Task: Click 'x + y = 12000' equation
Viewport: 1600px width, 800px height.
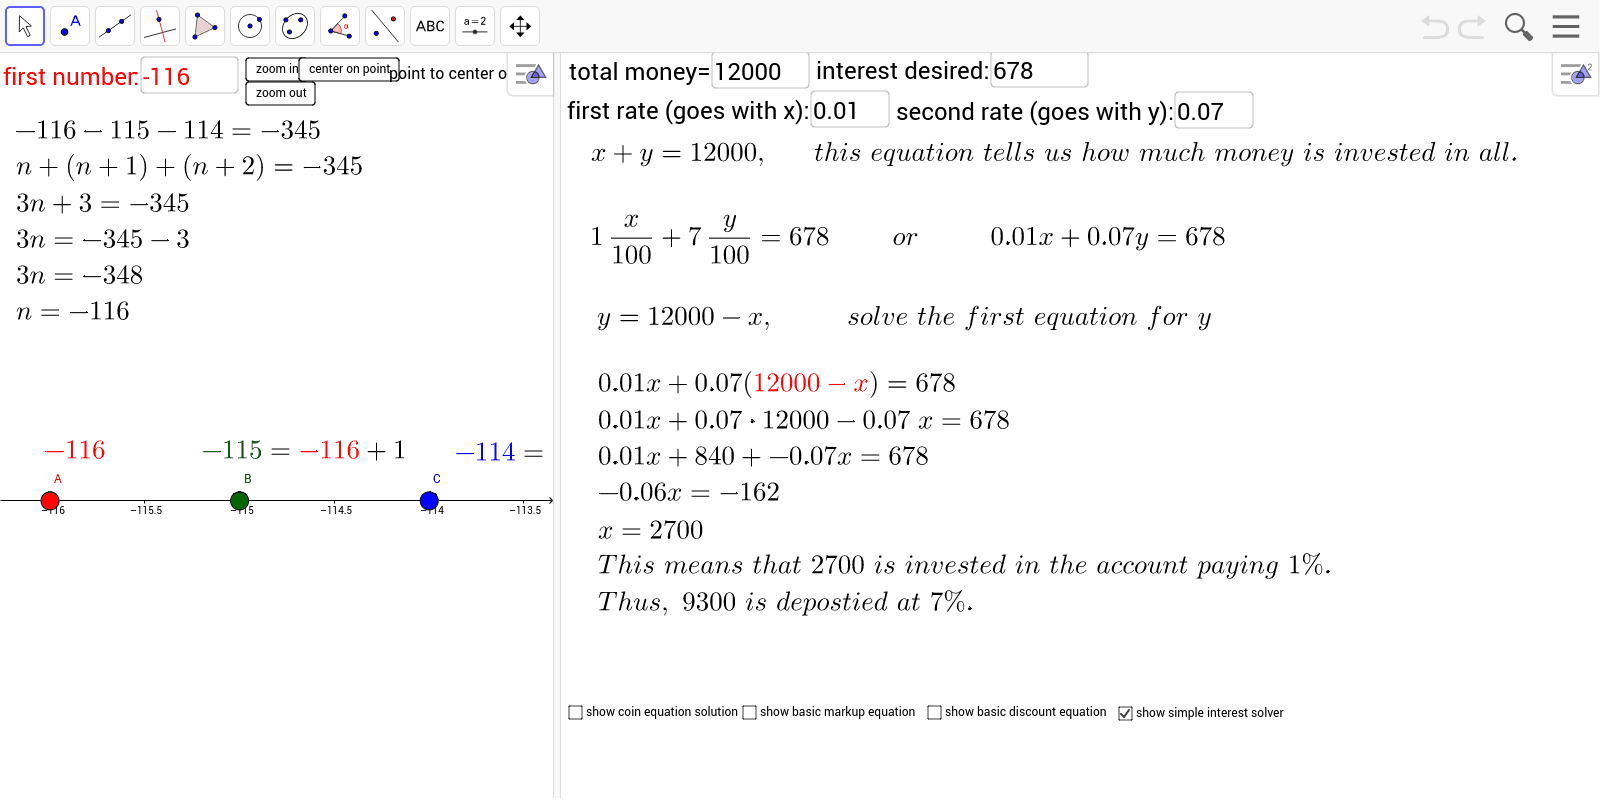Action: [677, 153]
